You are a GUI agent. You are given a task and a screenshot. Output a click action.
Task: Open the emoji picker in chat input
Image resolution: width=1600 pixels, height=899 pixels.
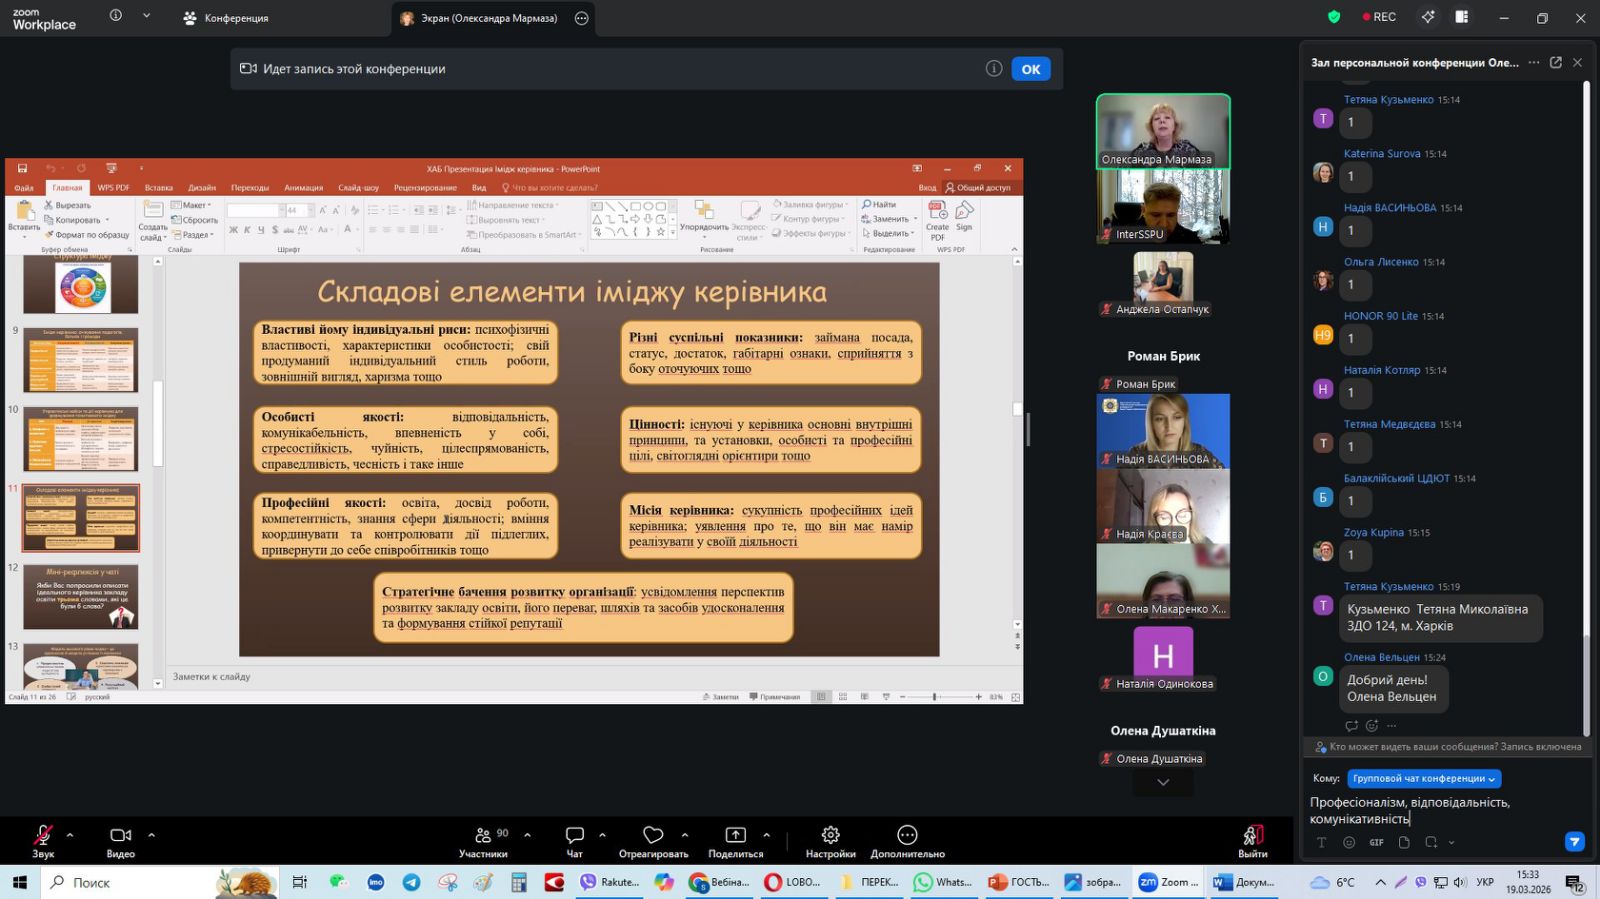[1349, 843]
